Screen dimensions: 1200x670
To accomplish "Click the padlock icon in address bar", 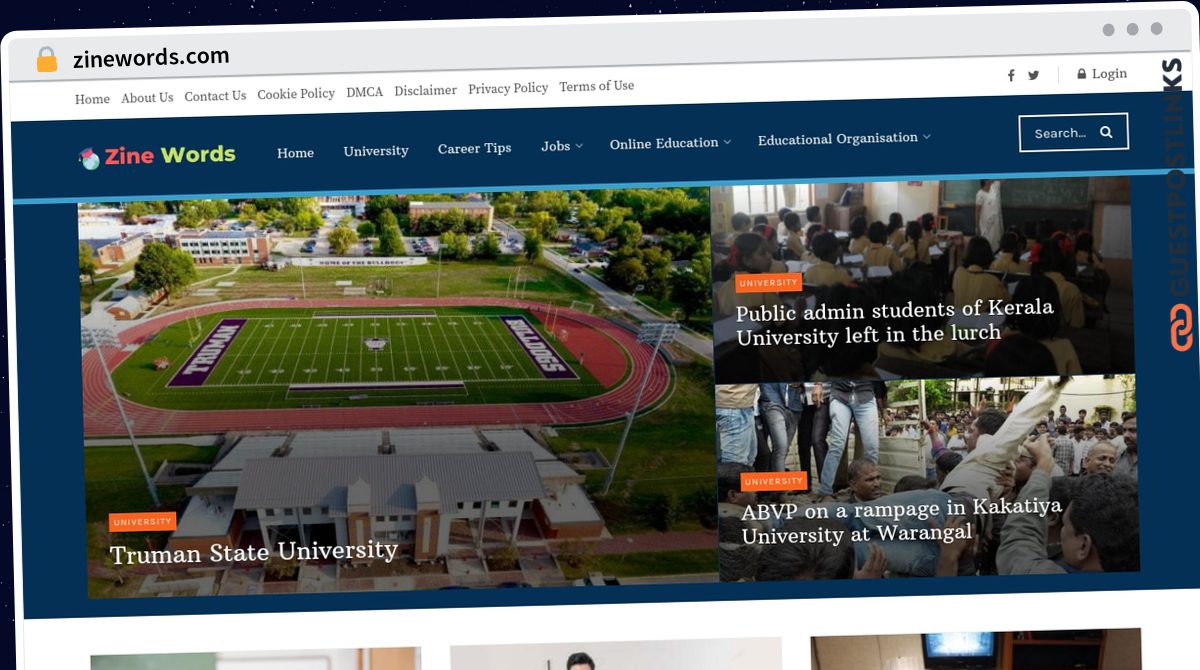I will point(47,59).
